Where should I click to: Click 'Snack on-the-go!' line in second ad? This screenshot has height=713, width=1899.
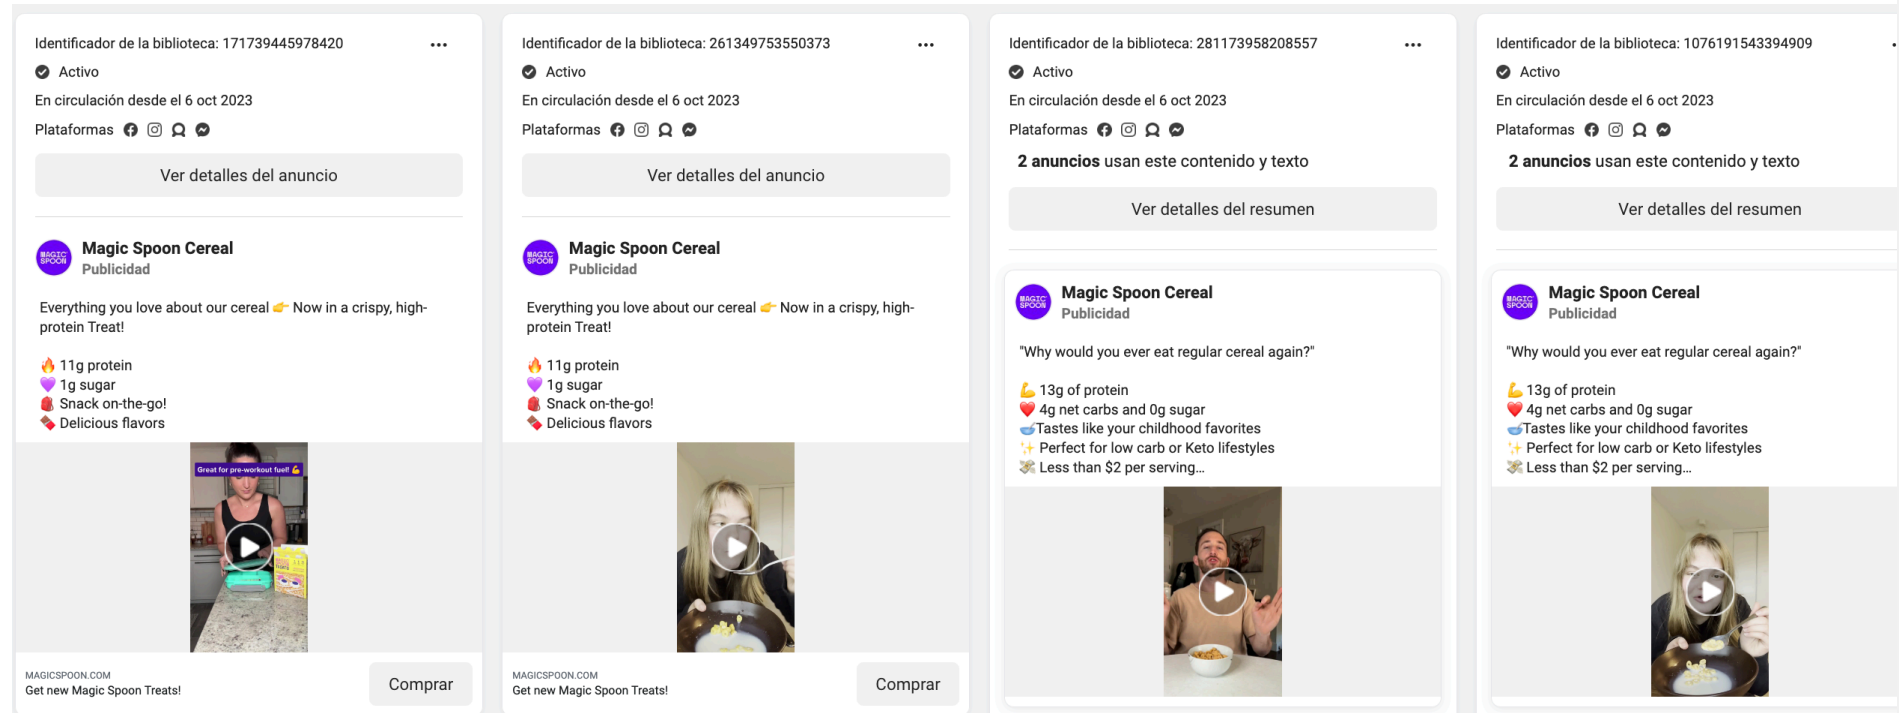tap(590, 404)
